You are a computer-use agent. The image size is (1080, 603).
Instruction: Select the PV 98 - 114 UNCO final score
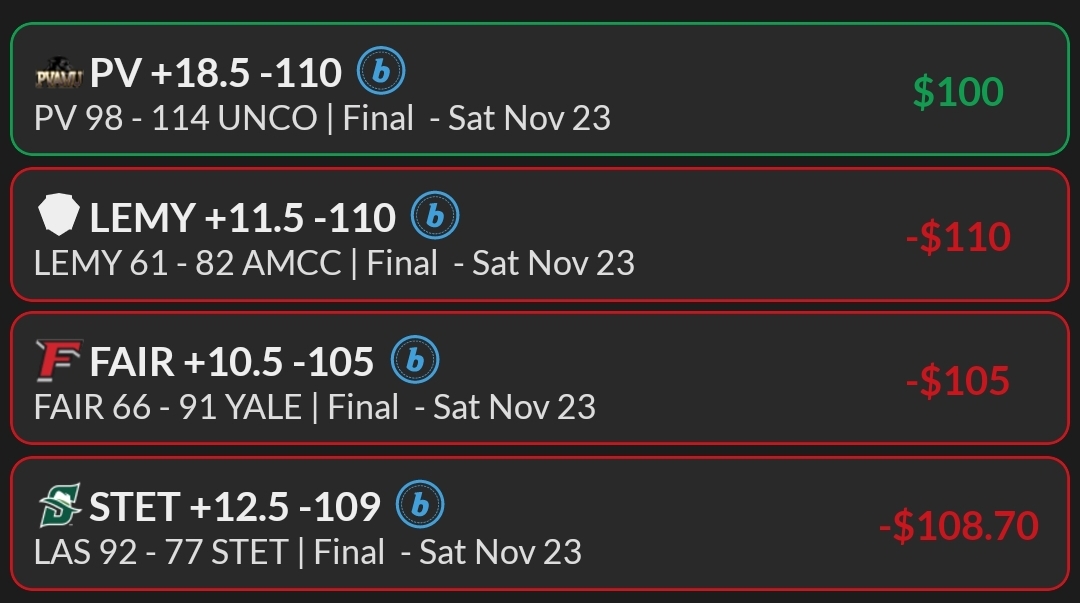click(175, 119)
